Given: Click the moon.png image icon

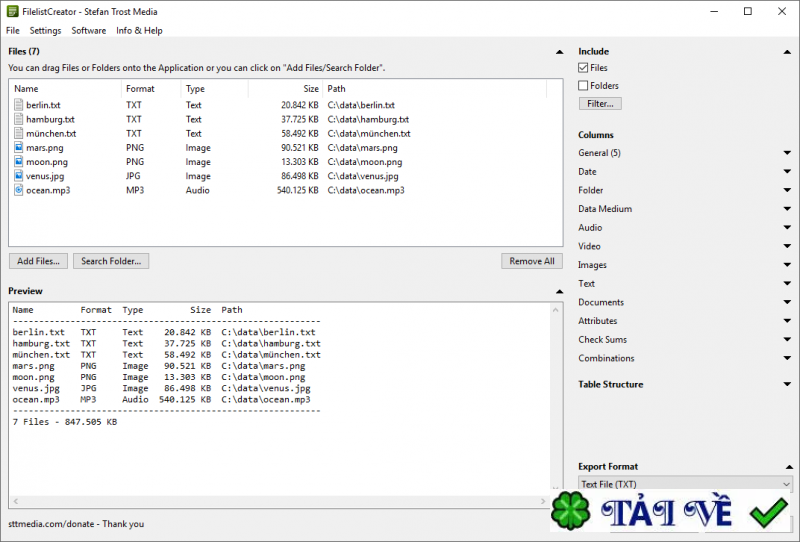Looking at the screenshot, I should click(x=18, y=162).
